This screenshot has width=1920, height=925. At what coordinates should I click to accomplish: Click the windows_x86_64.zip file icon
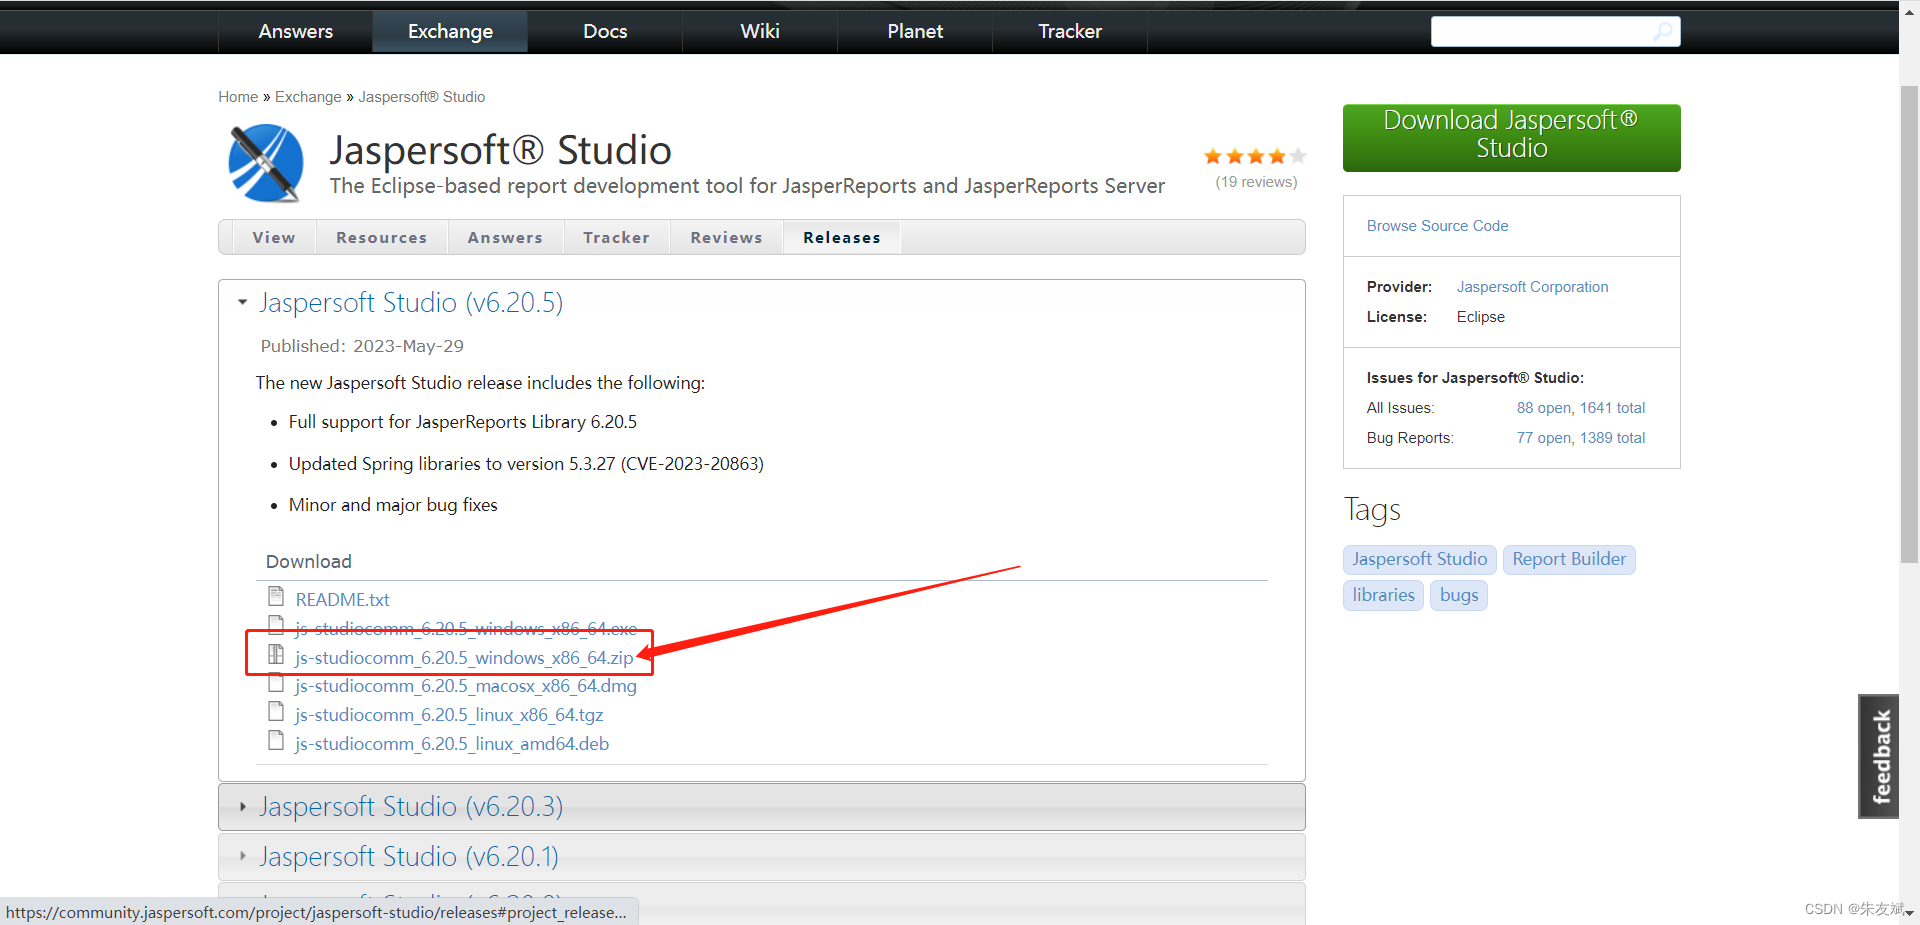click(x=276, y=655)
